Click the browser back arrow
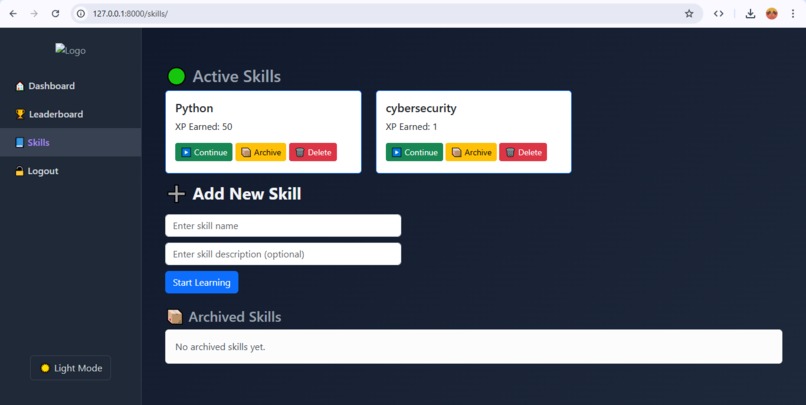 (x=13, y=14)
